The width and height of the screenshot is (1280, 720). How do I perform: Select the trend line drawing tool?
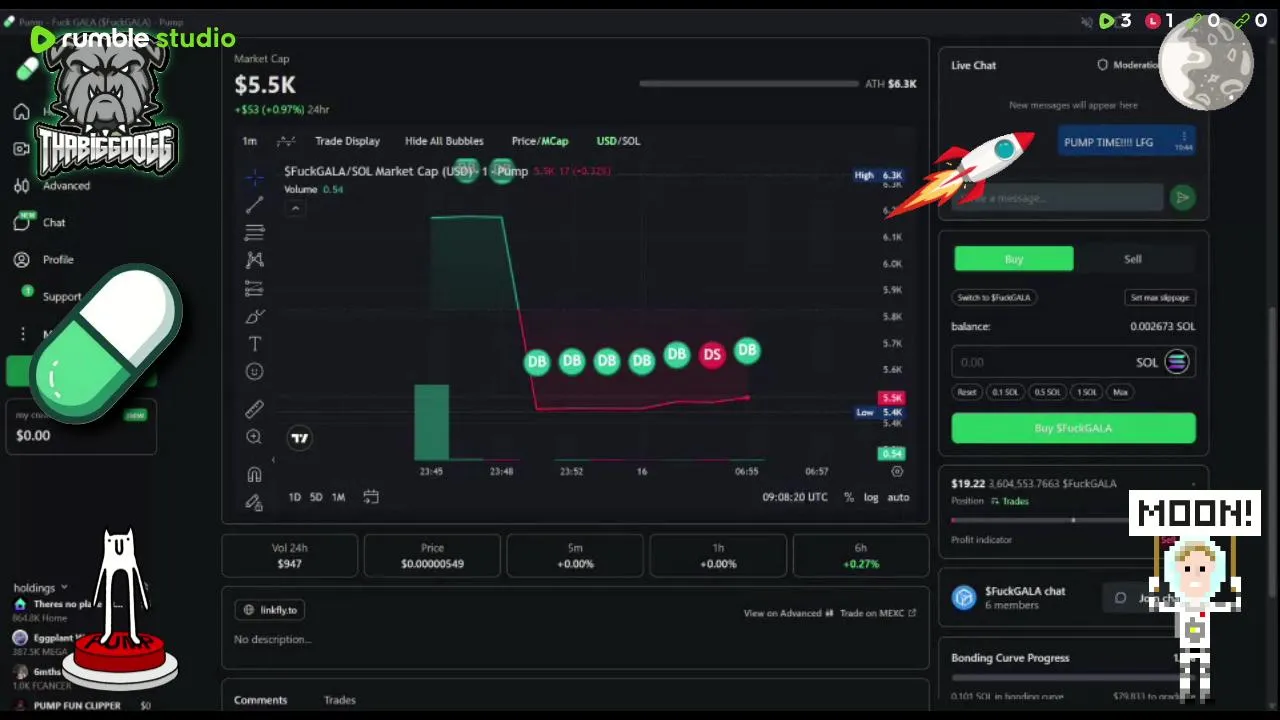tap(254, 205)
